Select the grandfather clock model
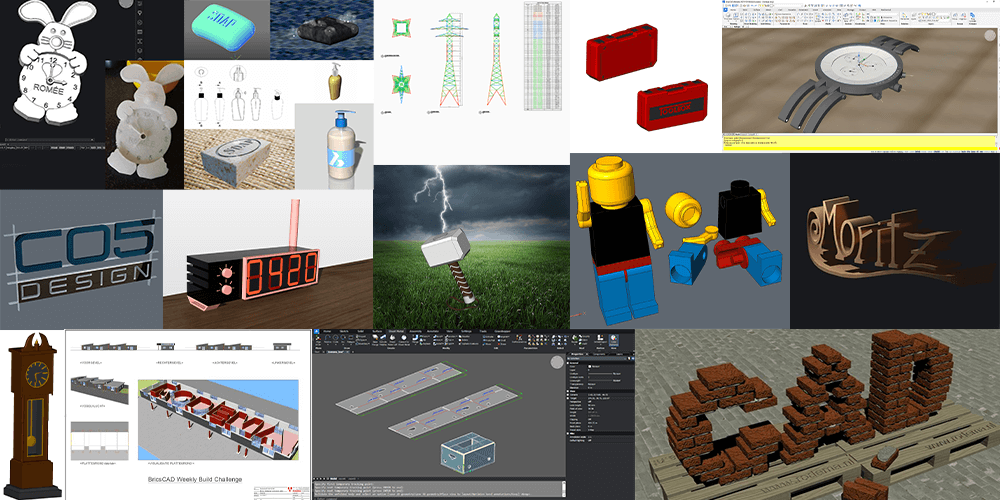The height and width of the screenshot is (500, 1000). [x=32, y=415]
